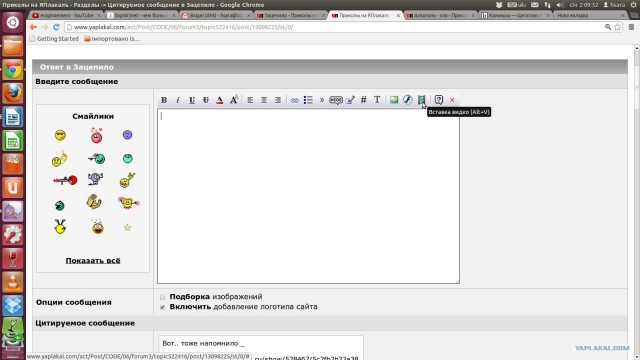This screenshot has height=360, width=640.
Task: Center-align the message text
Action: tap(264, 100)
